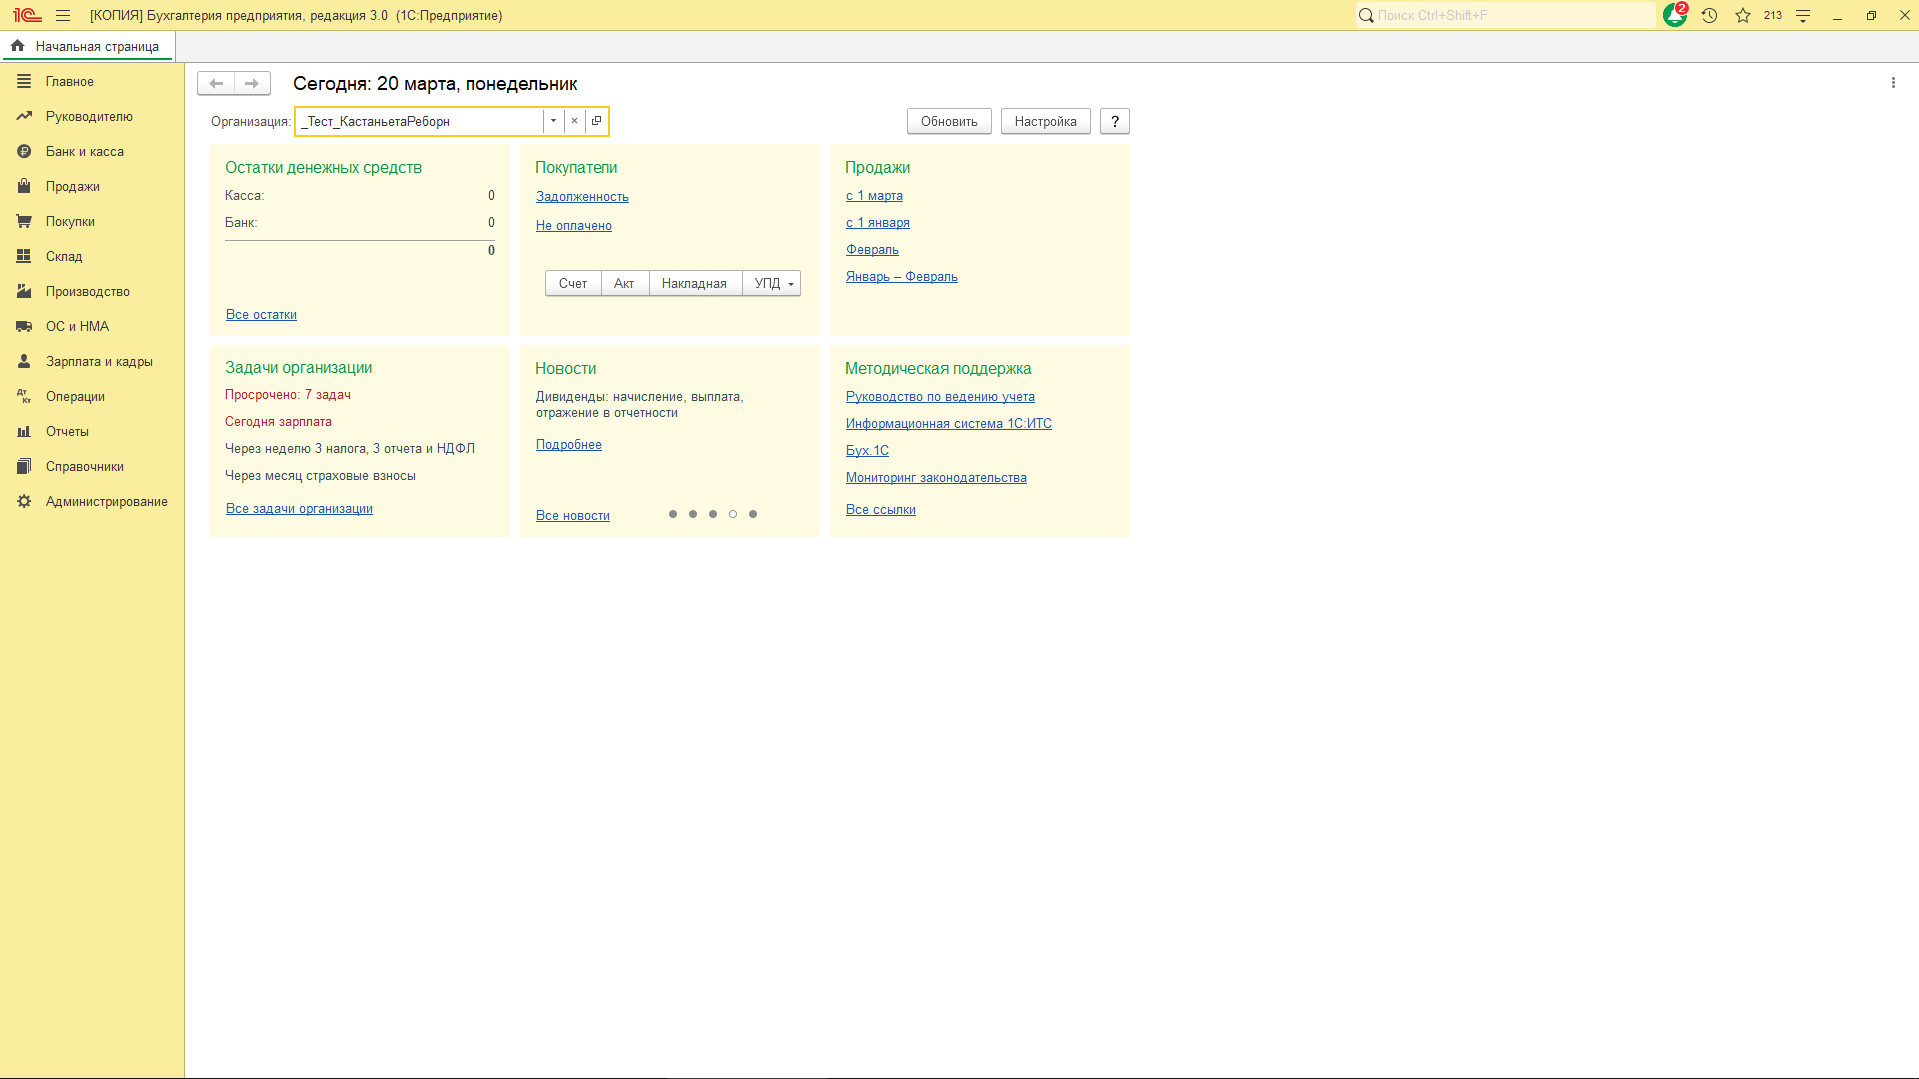Viewport: 1919px width, 1079px height.
Task: Clear the Организация field with the x
Action: tap(574, 121)
